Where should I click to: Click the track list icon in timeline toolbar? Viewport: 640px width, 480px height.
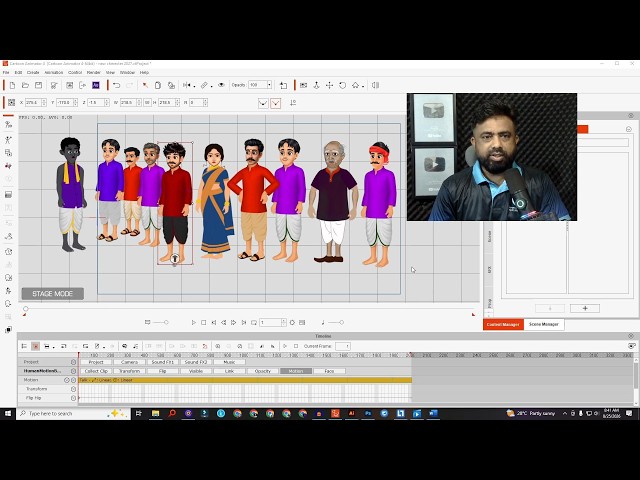pos(24,346)
